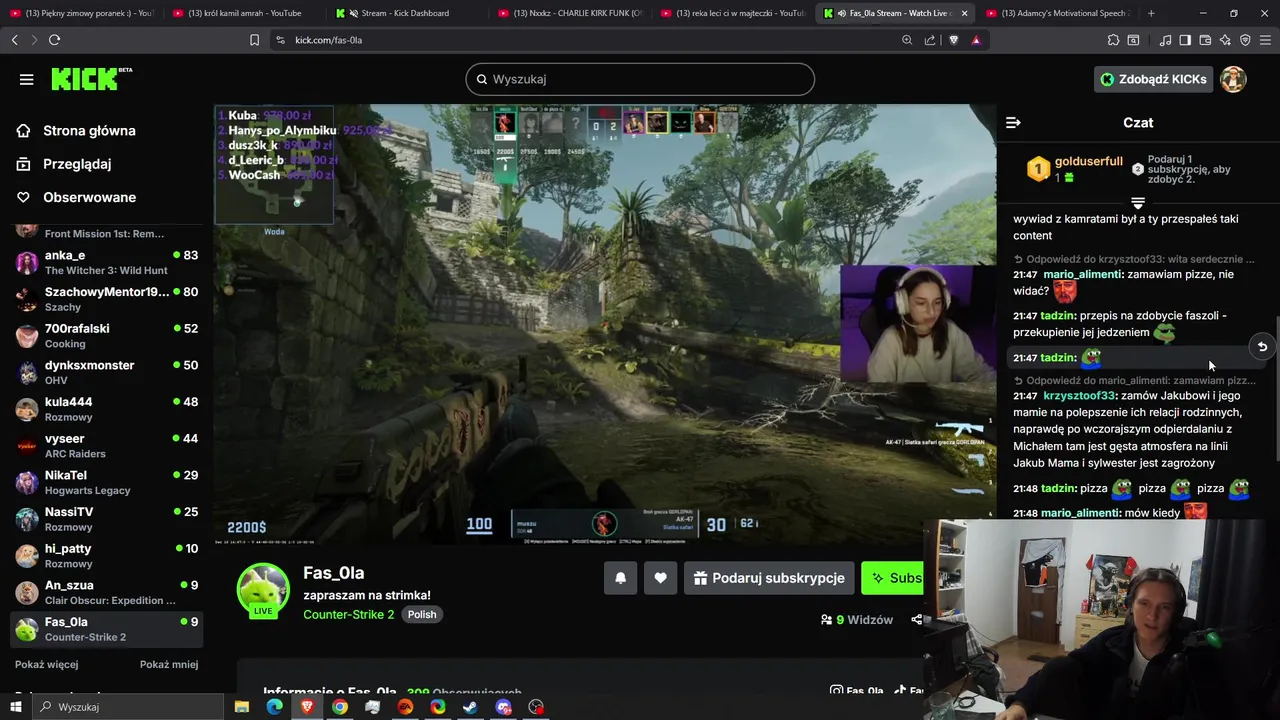The width and height of the screenshot is (1280, 720).
Task: Open SzachowyMentor channel in sidebar
Action: pos(107,300)
